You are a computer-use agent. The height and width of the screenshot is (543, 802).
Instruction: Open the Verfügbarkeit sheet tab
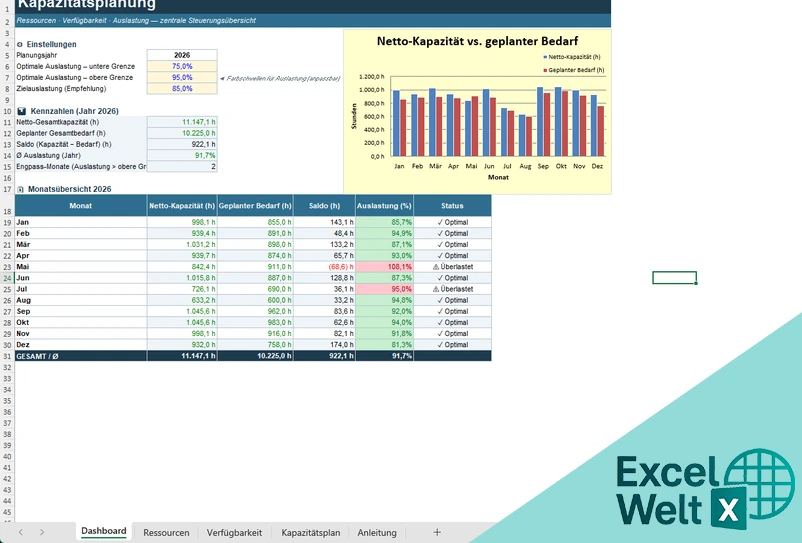tap(234, 532)
